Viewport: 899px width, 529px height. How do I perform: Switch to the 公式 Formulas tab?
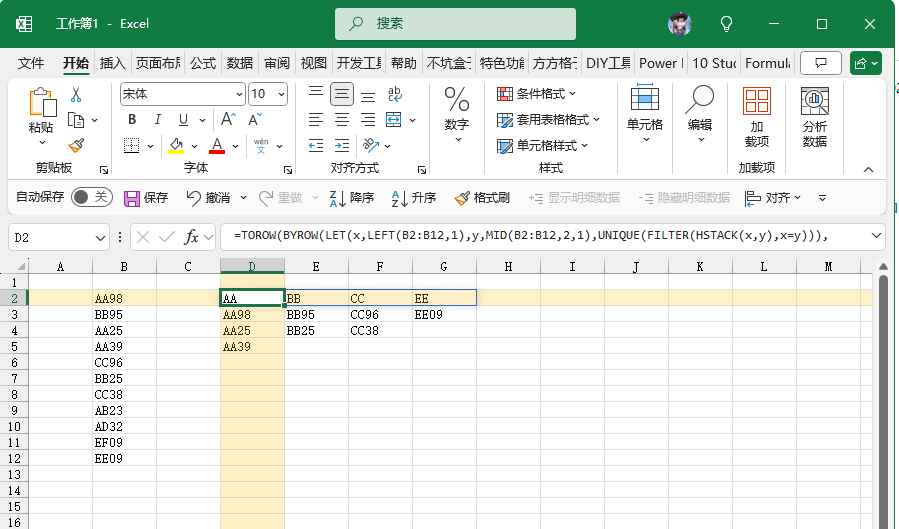click(203, 63)
